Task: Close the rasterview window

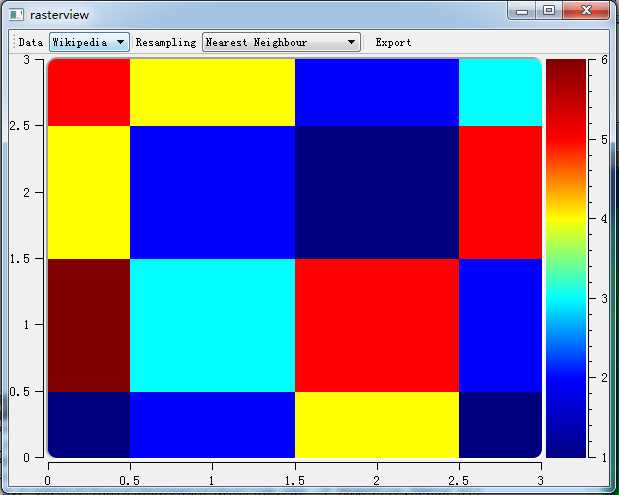Action: click(586, 10)
